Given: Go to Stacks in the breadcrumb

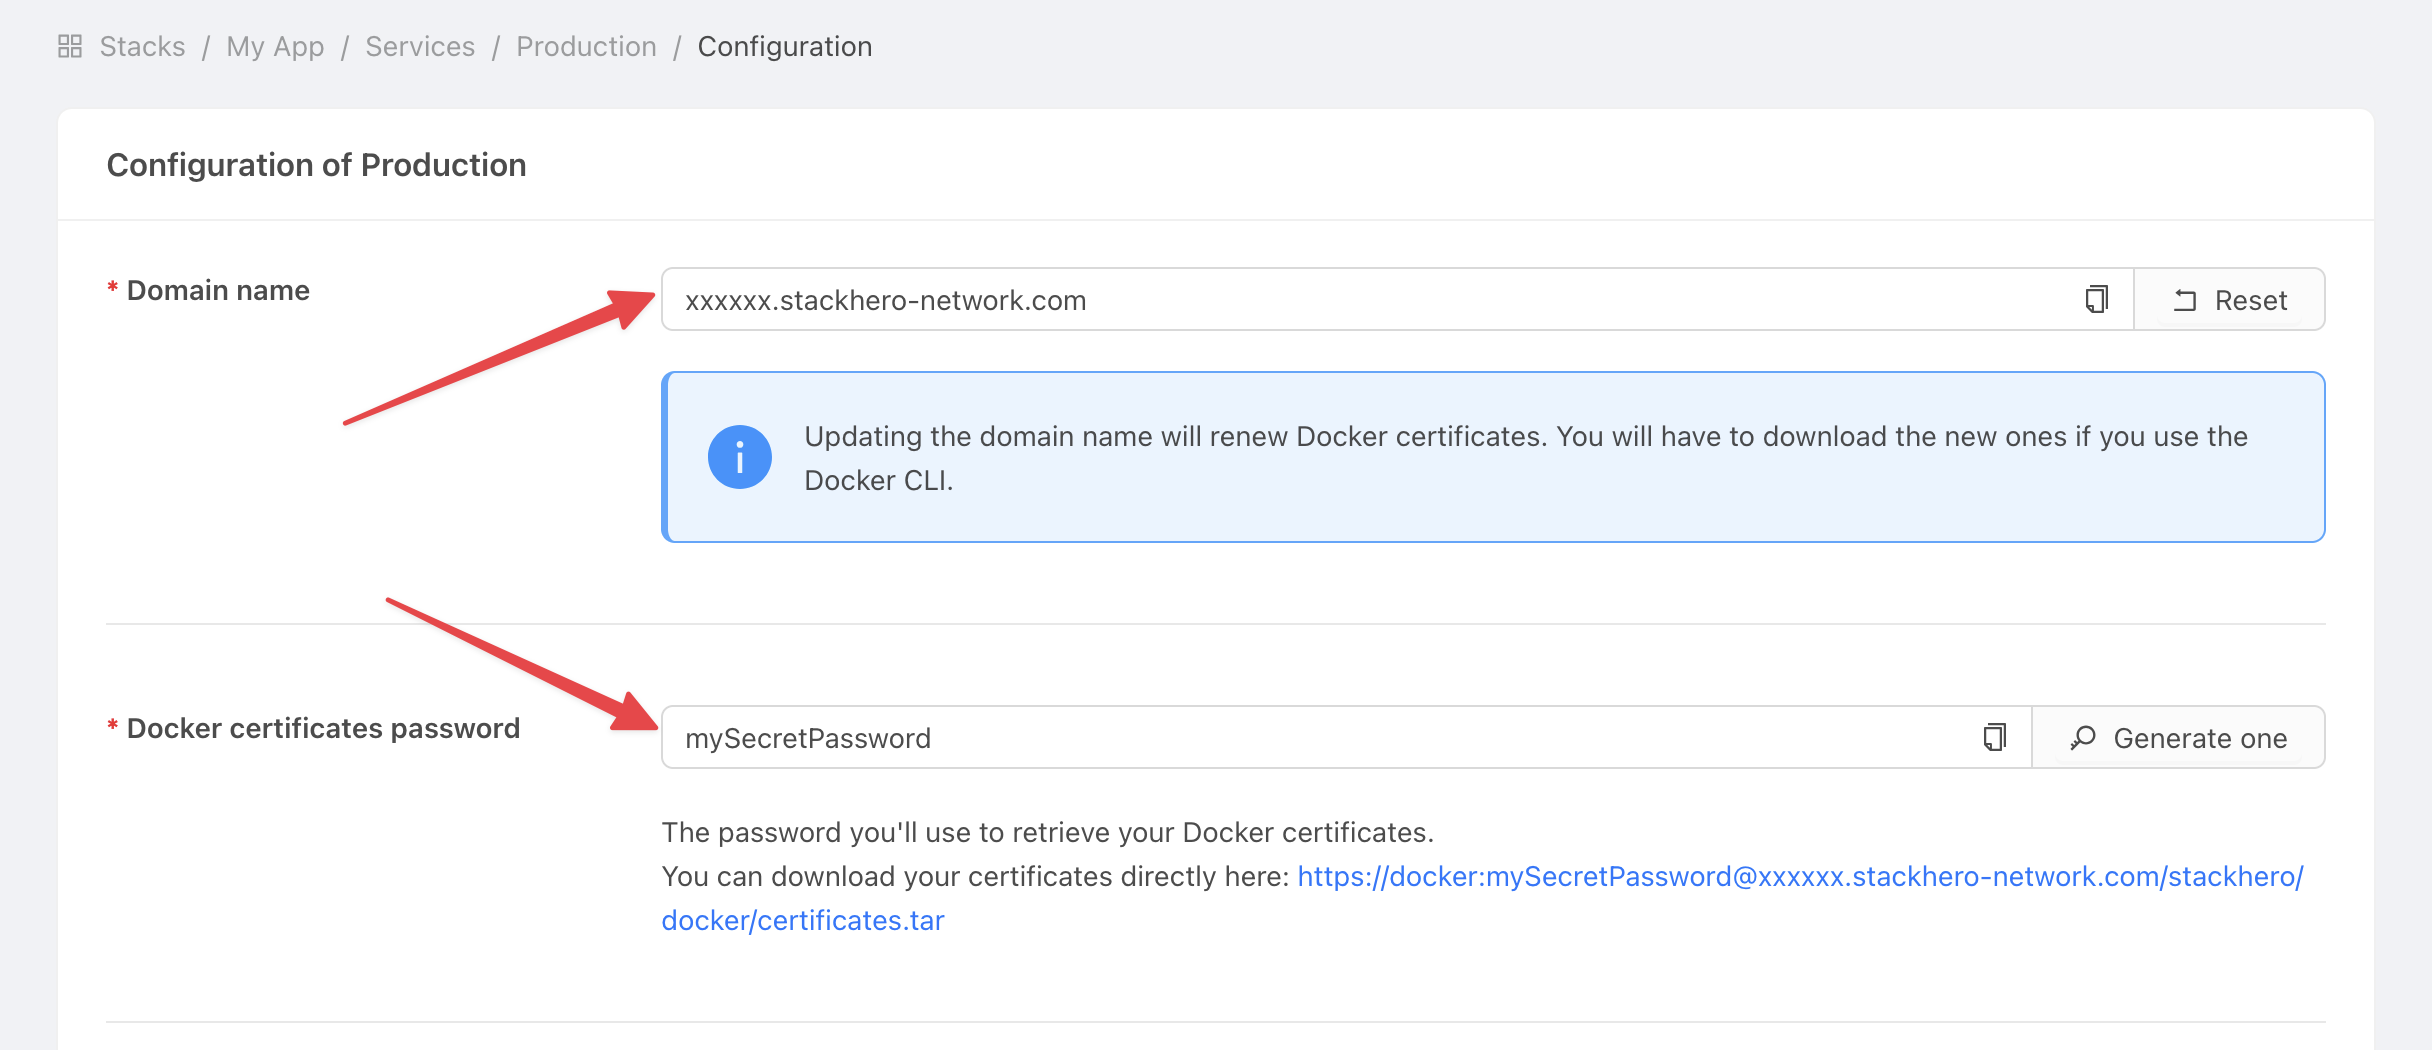Looking at the screenshot, I should (x=142, y=46).
